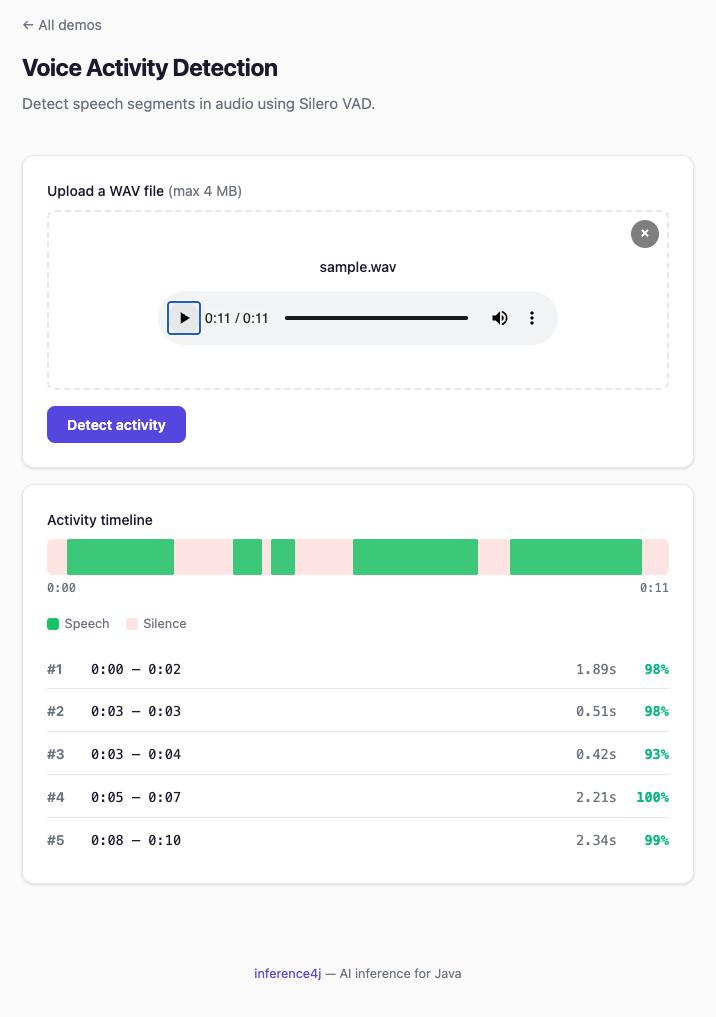Viewport: 716px width, 1017px height.
Task: Click the back arrow beside All demos
Action: tap(27, 25)
